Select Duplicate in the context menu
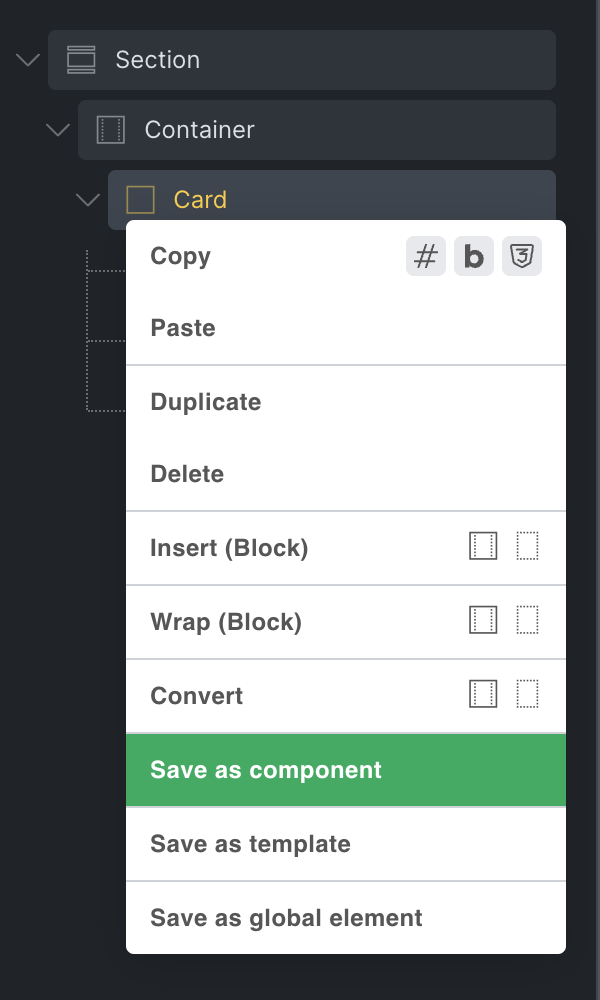The height and width of the screenshot is (1000, 600). pyautogui.click(x=206, y=402)
